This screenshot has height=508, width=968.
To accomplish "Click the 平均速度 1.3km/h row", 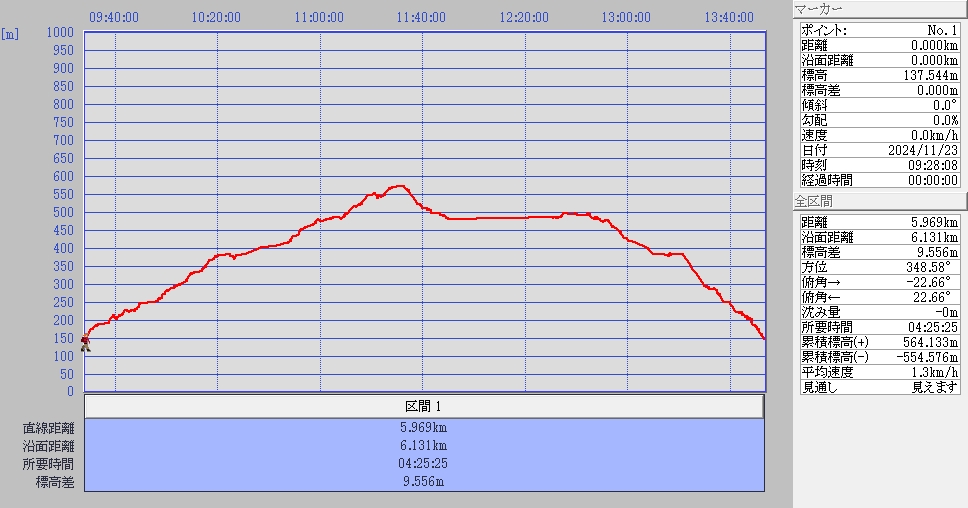I will pyautogui.click(x=880, y=372).
